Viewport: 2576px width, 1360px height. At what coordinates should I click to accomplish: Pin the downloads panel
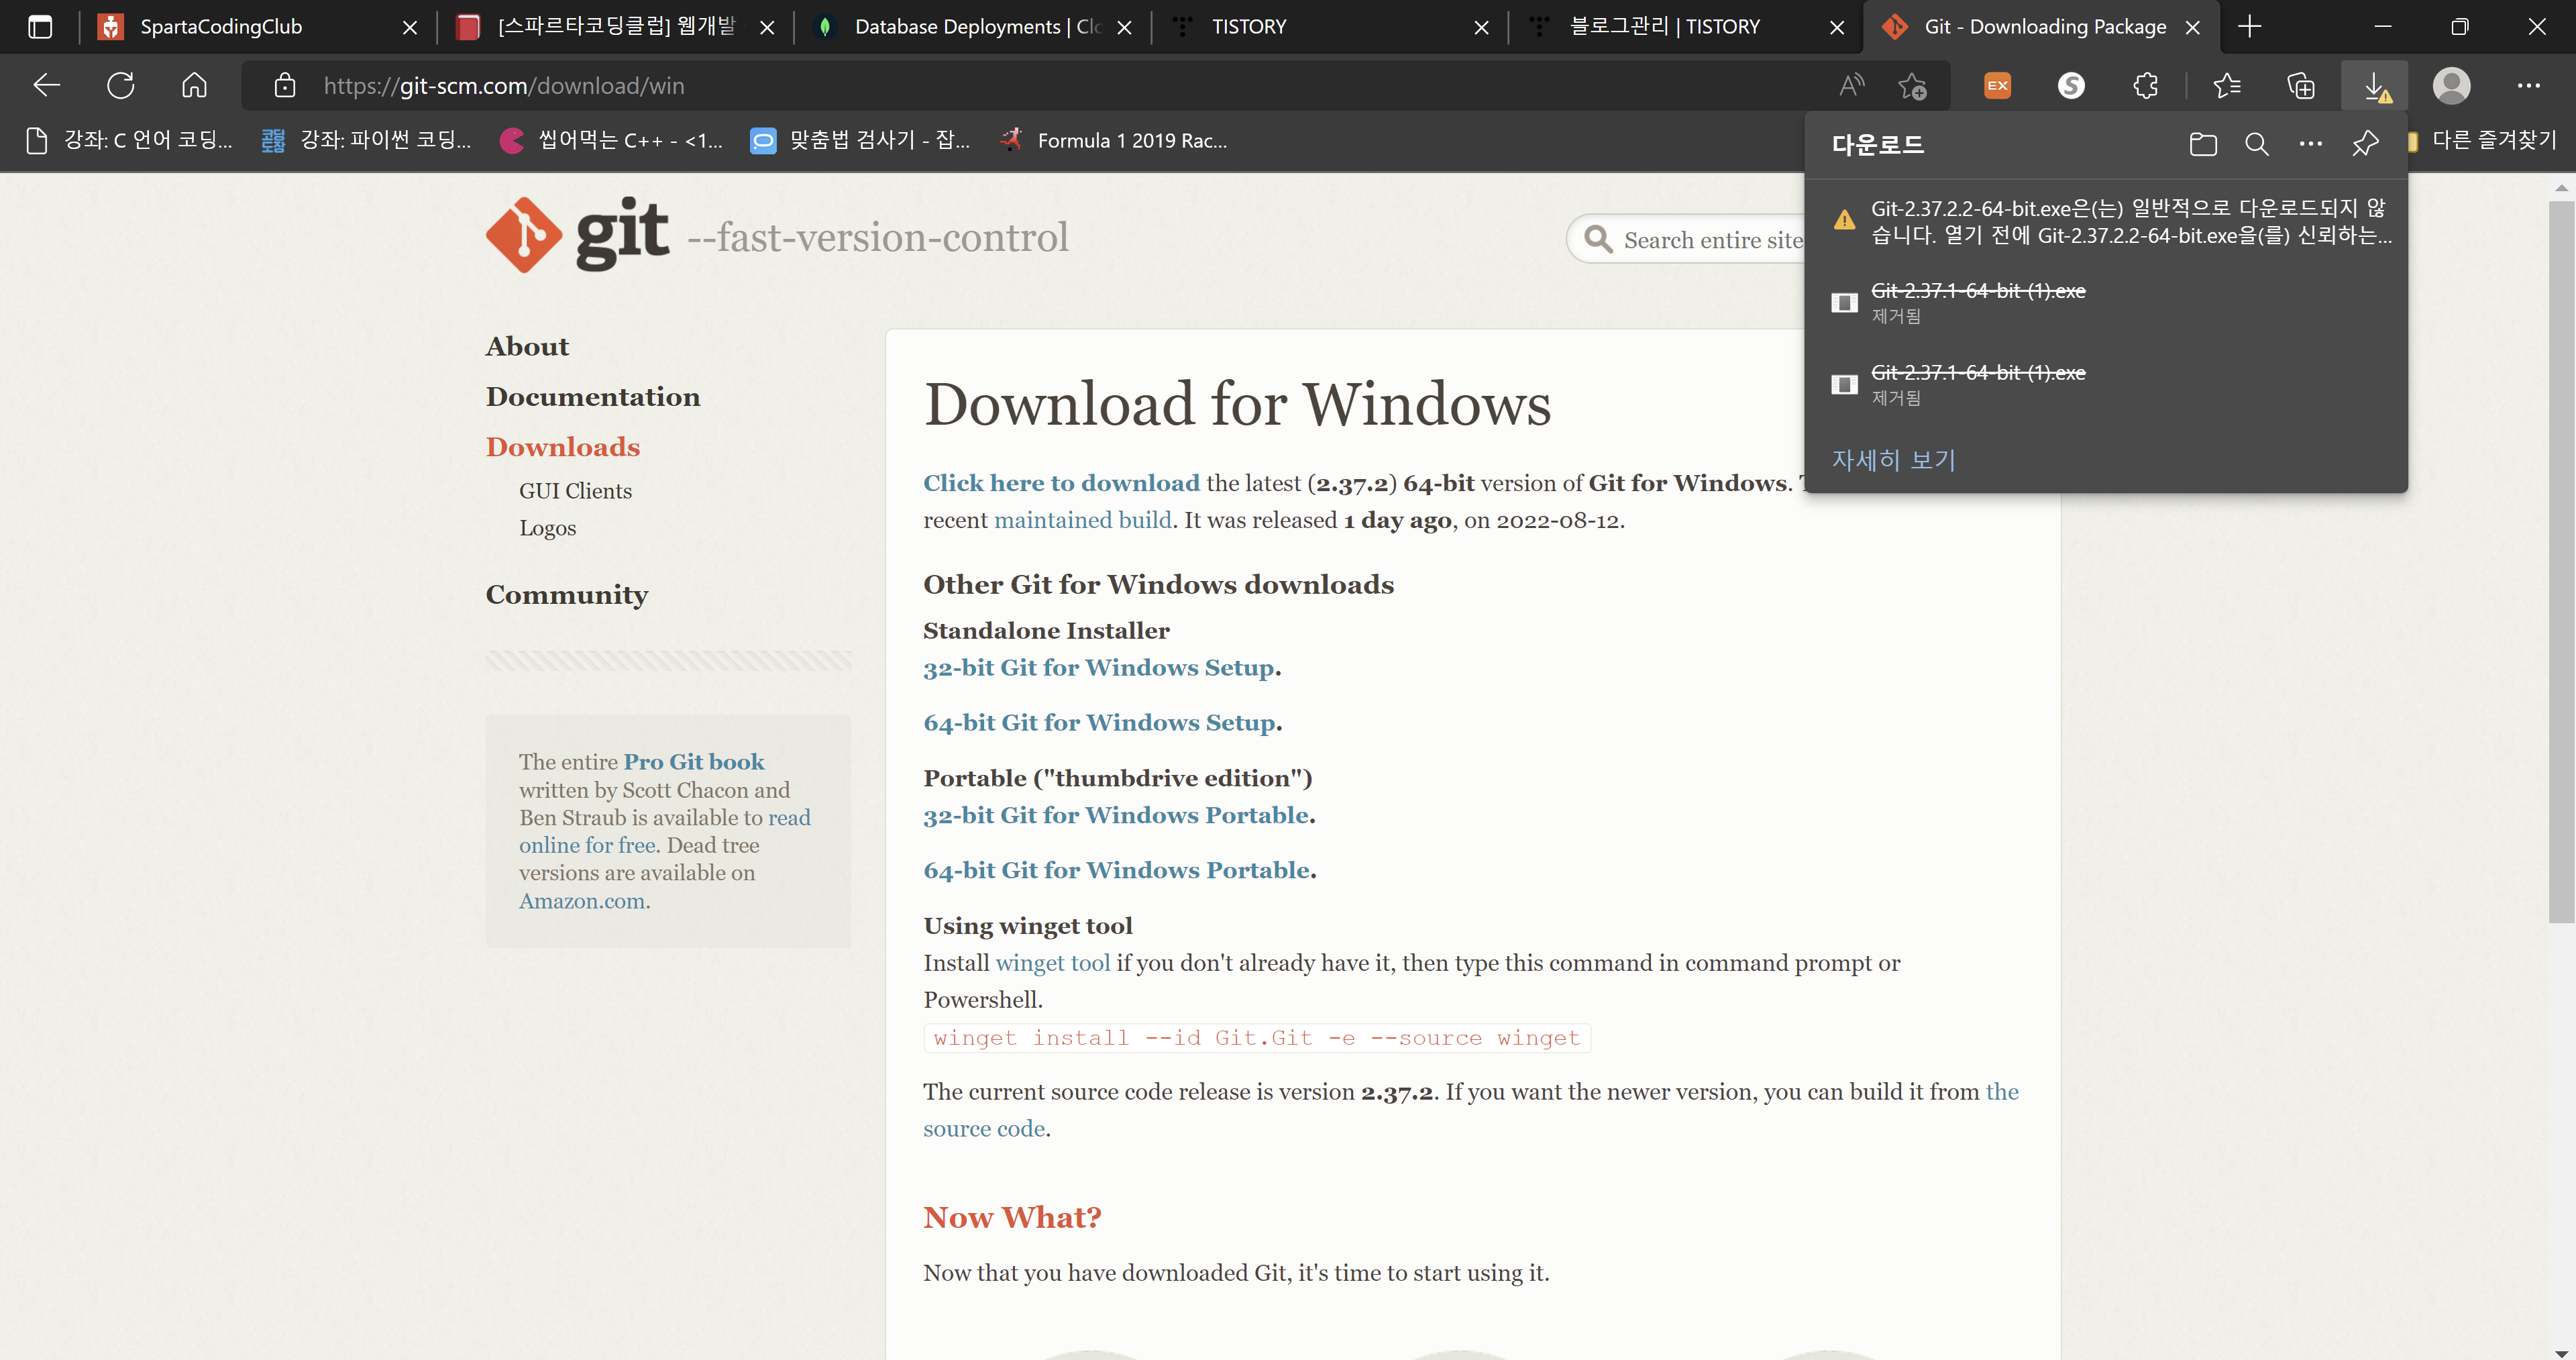pos(2365,145)
